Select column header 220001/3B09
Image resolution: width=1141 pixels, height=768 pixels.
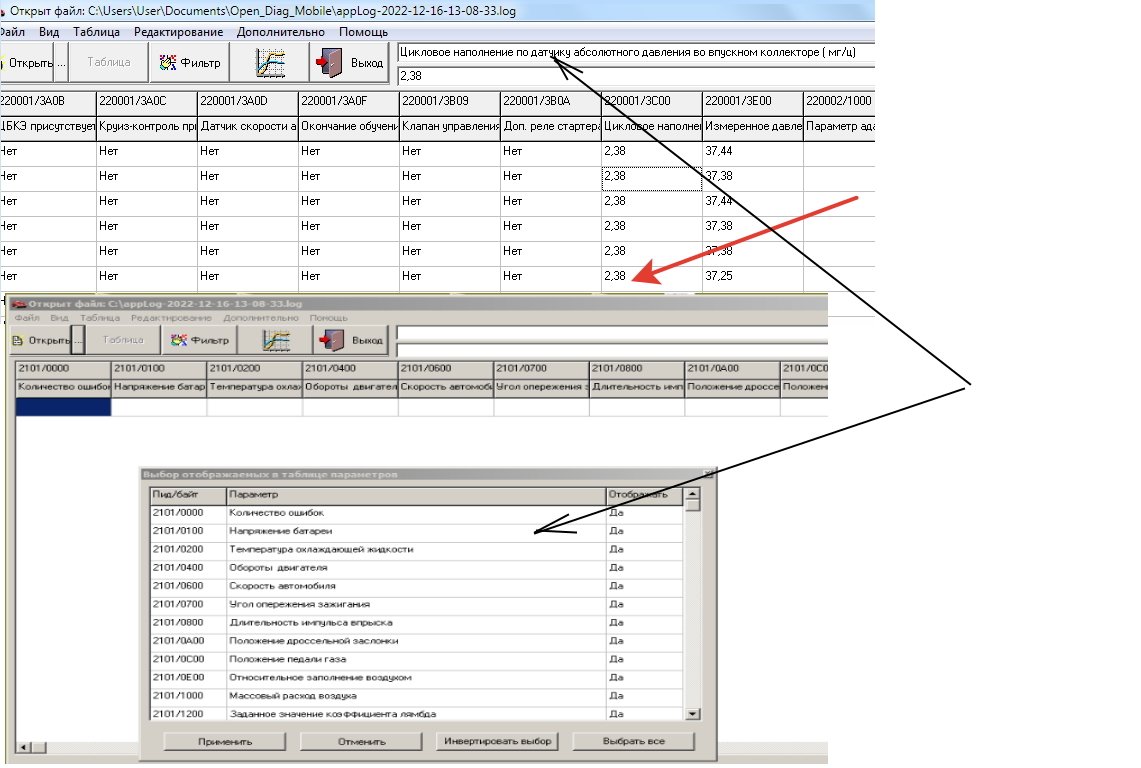pyautogui.click(x=450, y=101)
